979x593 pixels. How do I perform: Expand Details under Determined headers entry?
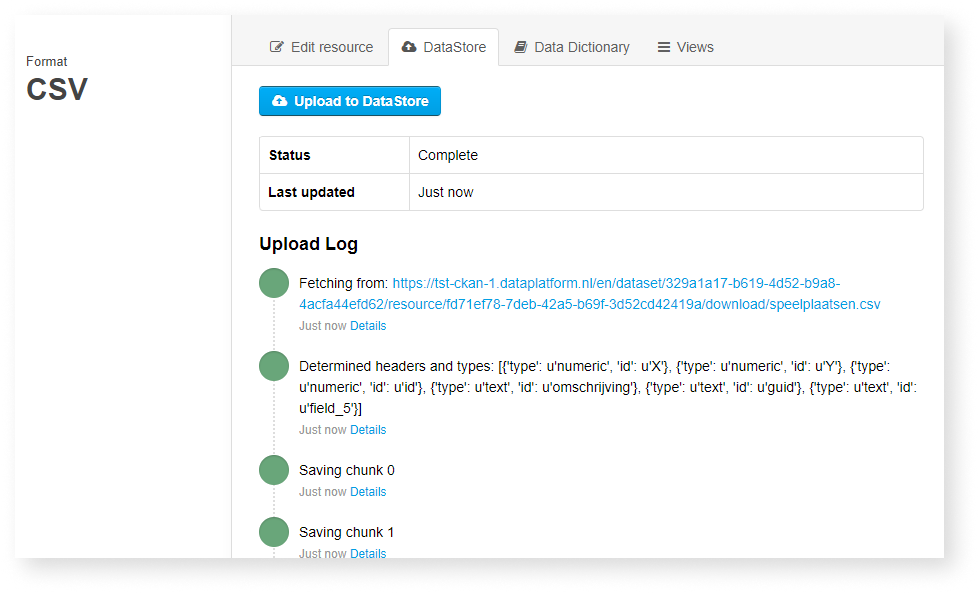[368, 430]
